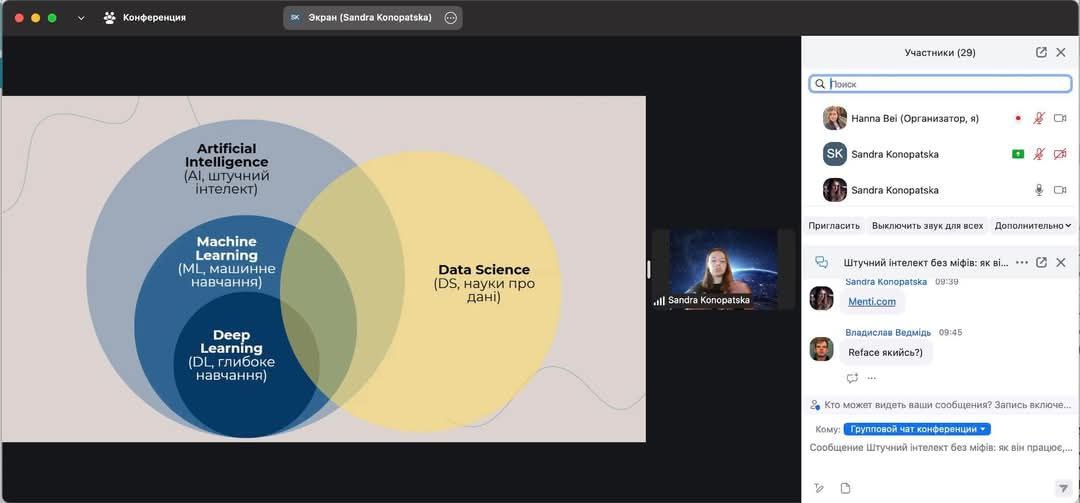Image resolution: width=1080 pixels, height=503 pixels.
Task: Click the Сообщение chat message input
Action: tap(941, 448)
